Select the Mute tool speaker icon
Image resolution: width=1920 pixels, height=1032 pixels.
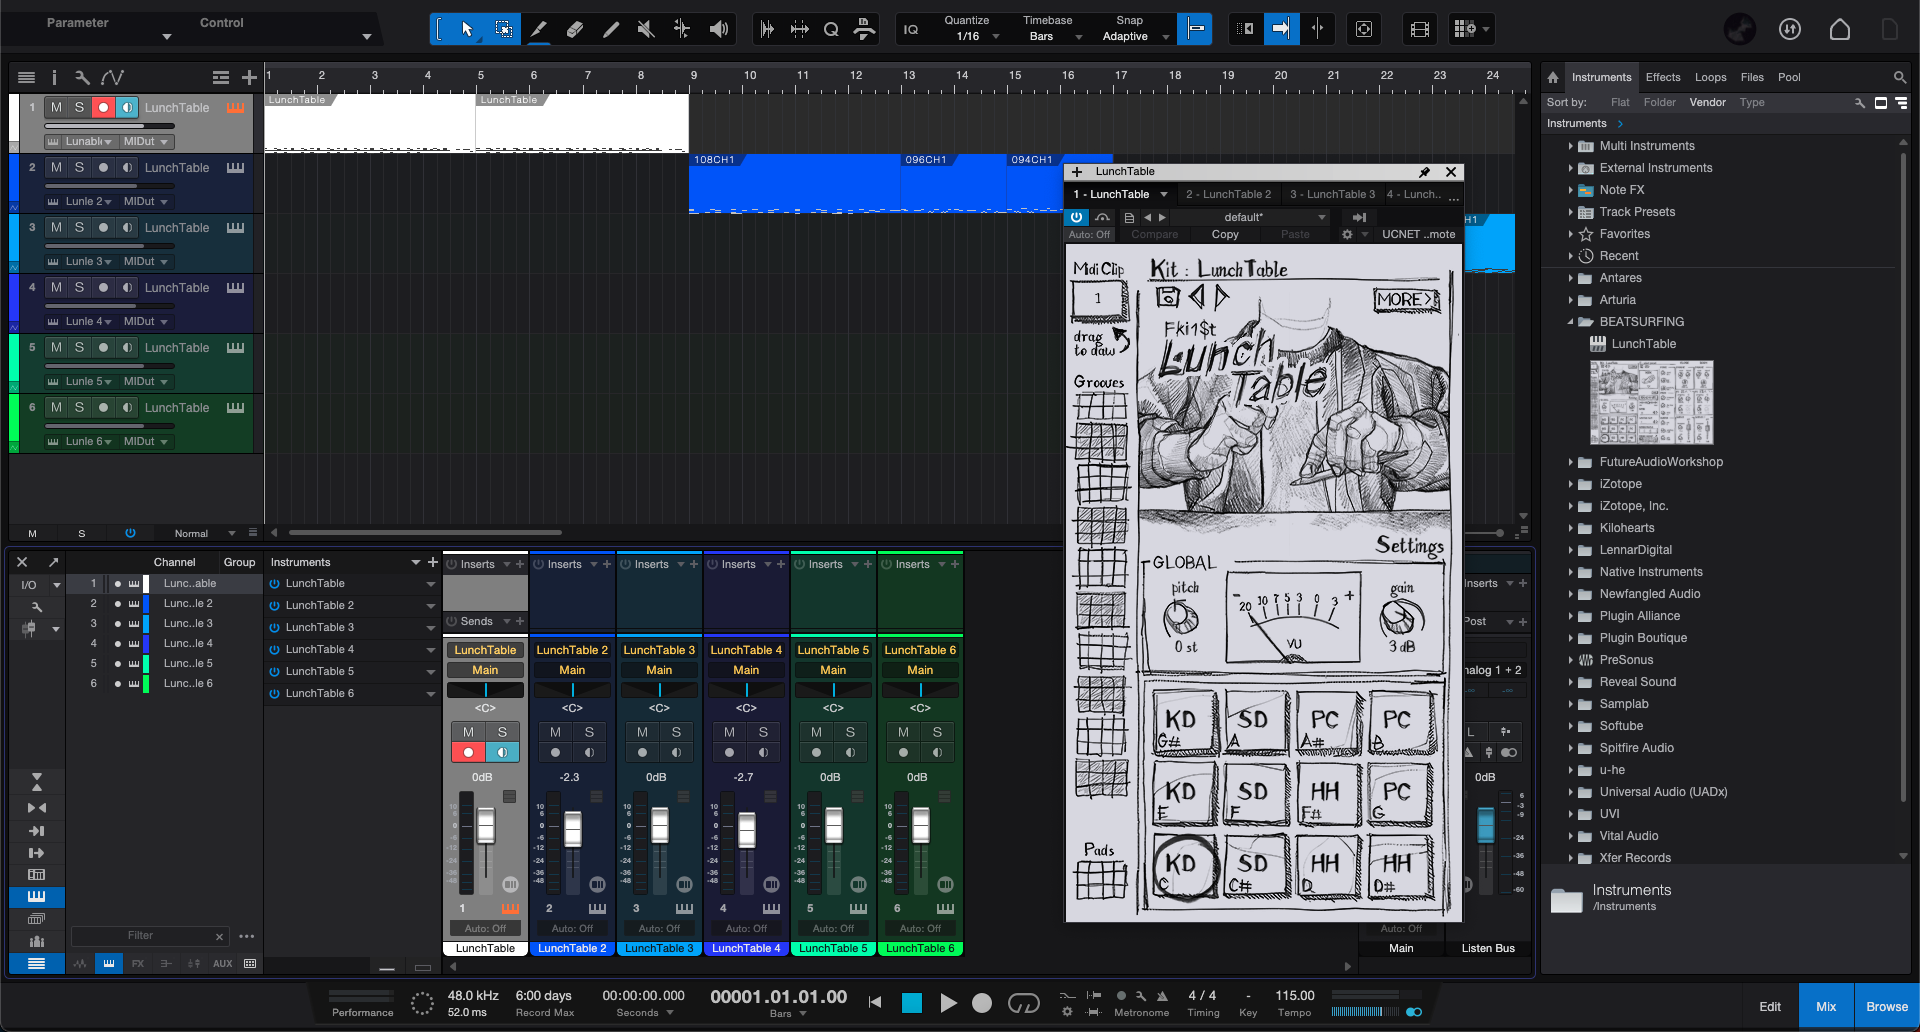pos(646,29)
